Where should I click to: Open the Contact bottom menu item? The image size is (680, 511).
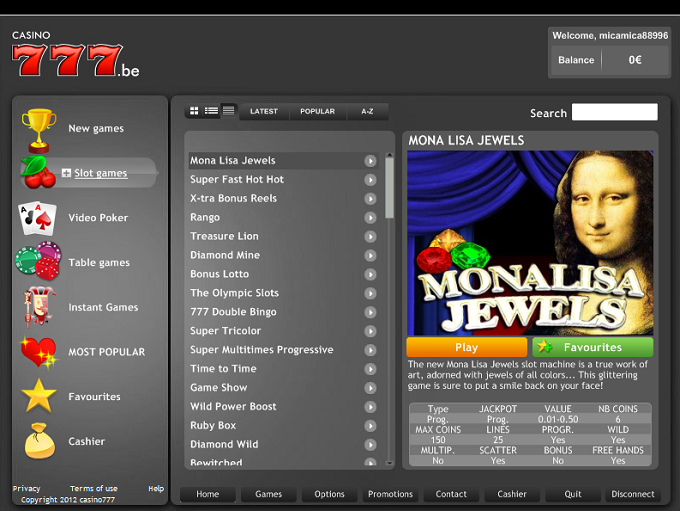tap(451, 494)
